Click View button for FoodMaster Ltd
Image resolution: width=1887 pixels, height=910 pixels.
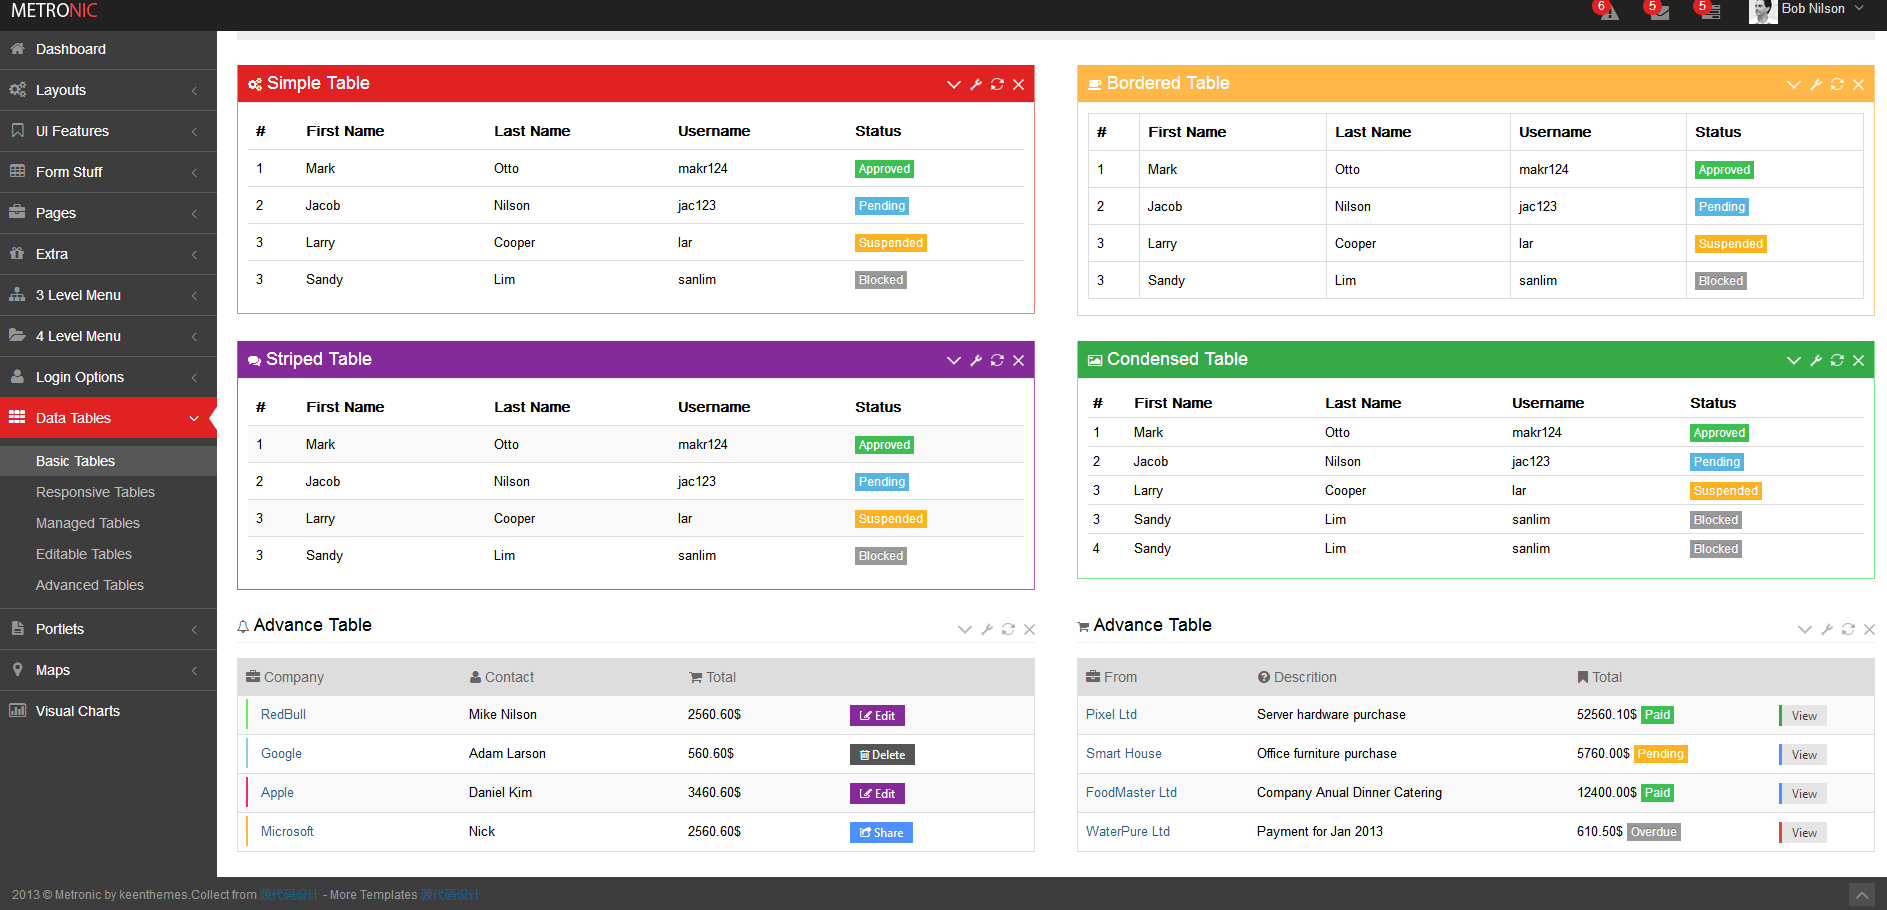tap(1803, 794)
